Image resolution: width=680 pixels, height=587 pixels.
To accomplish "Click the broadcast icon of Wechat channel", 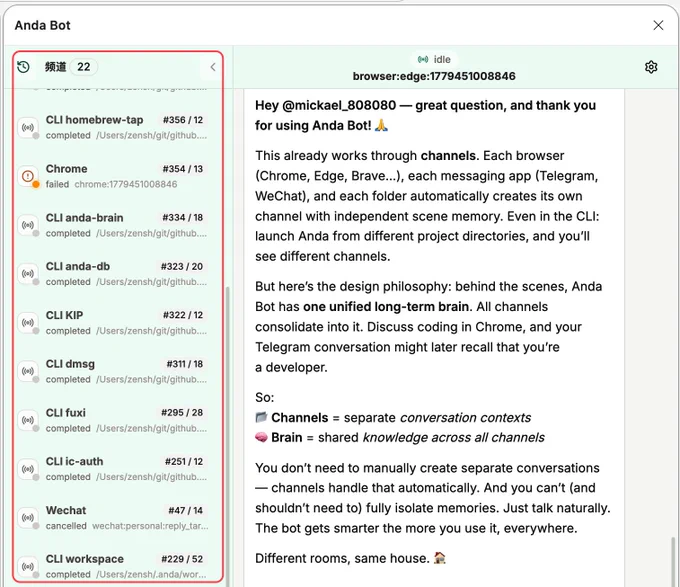I will pos(28,518).
